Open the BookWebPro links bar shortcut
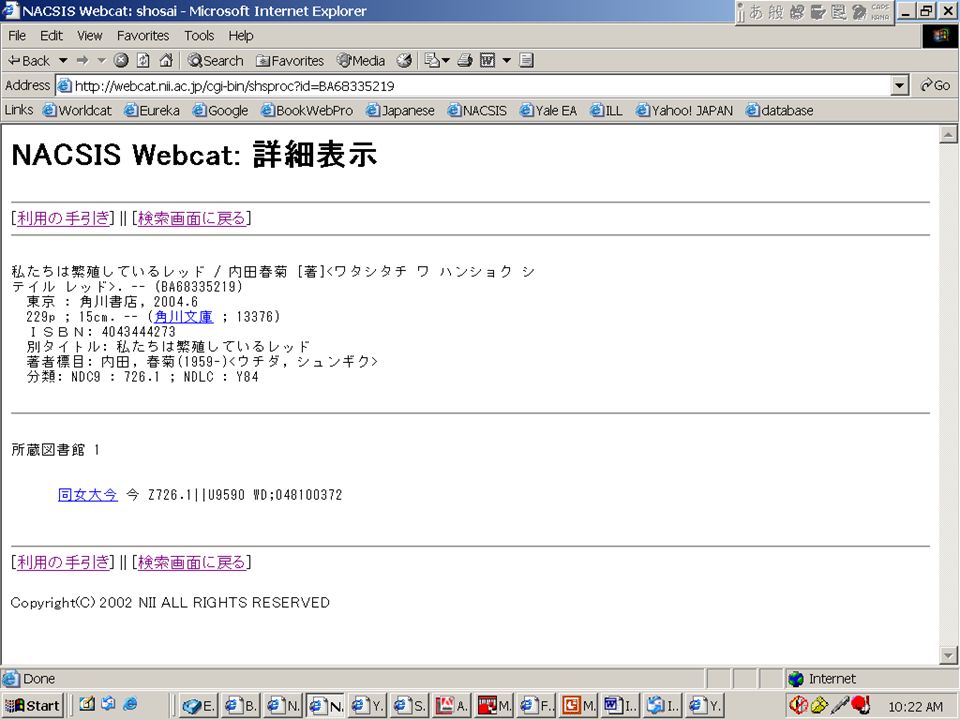This screenshot has height=720, width=960. click(307, 110)
